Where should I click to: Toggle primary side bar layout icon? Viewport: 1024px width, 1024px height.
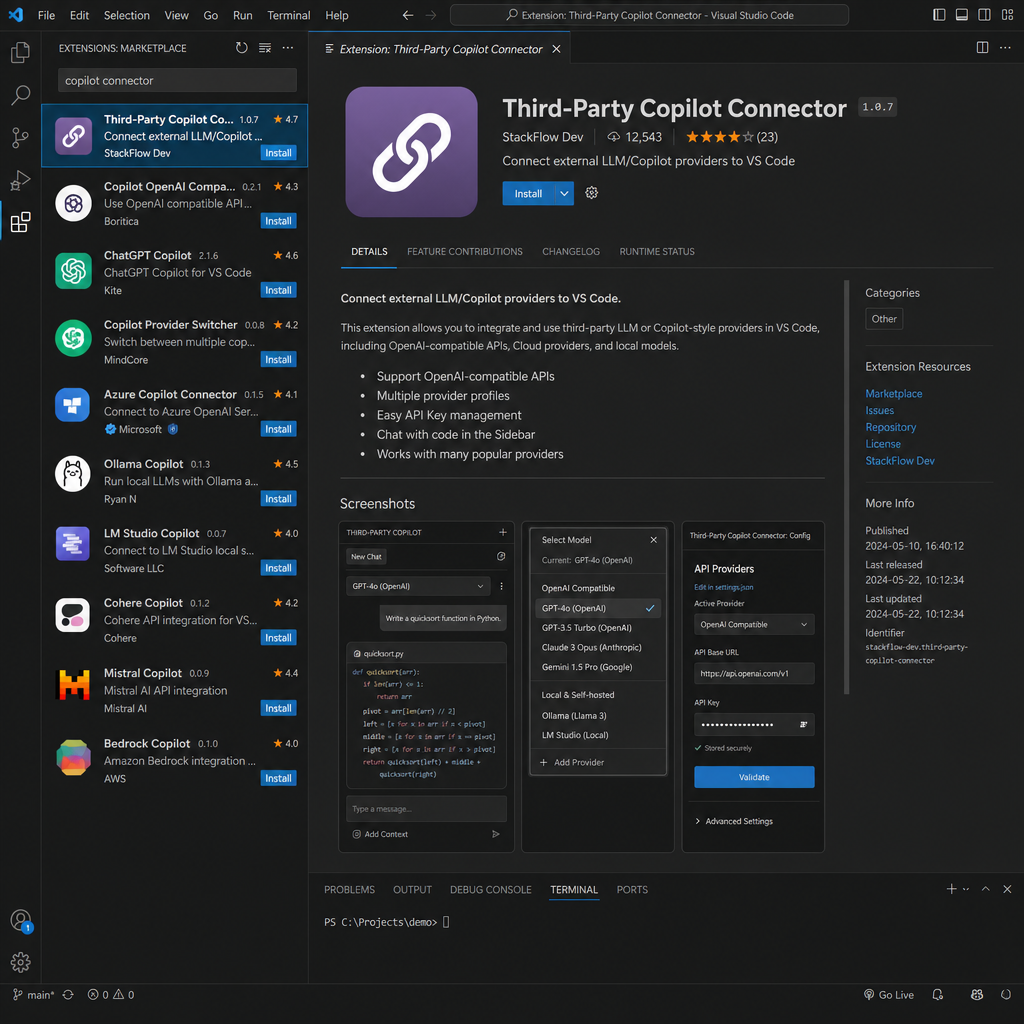[939, 14]
